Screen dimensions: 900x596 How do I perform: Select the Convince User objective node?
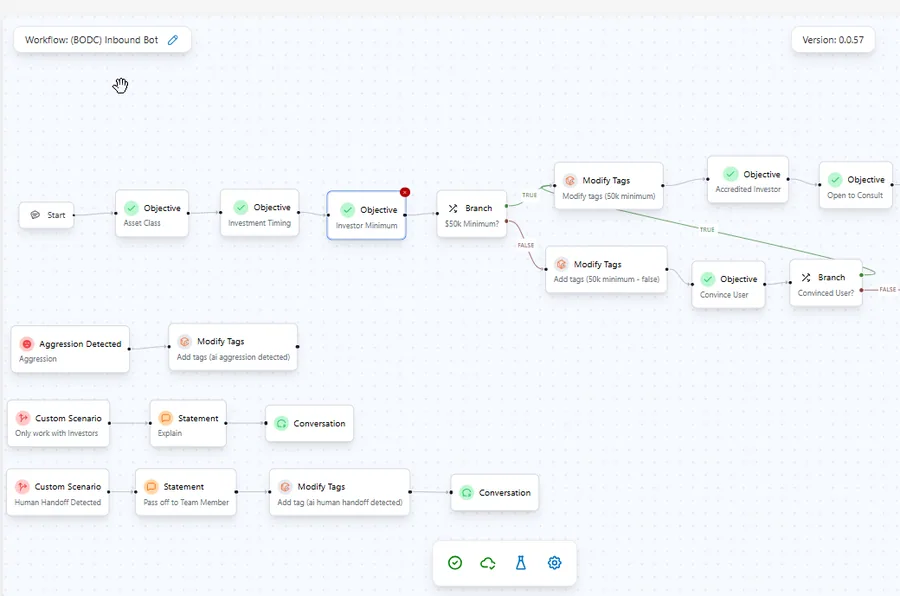coord(728,285)
